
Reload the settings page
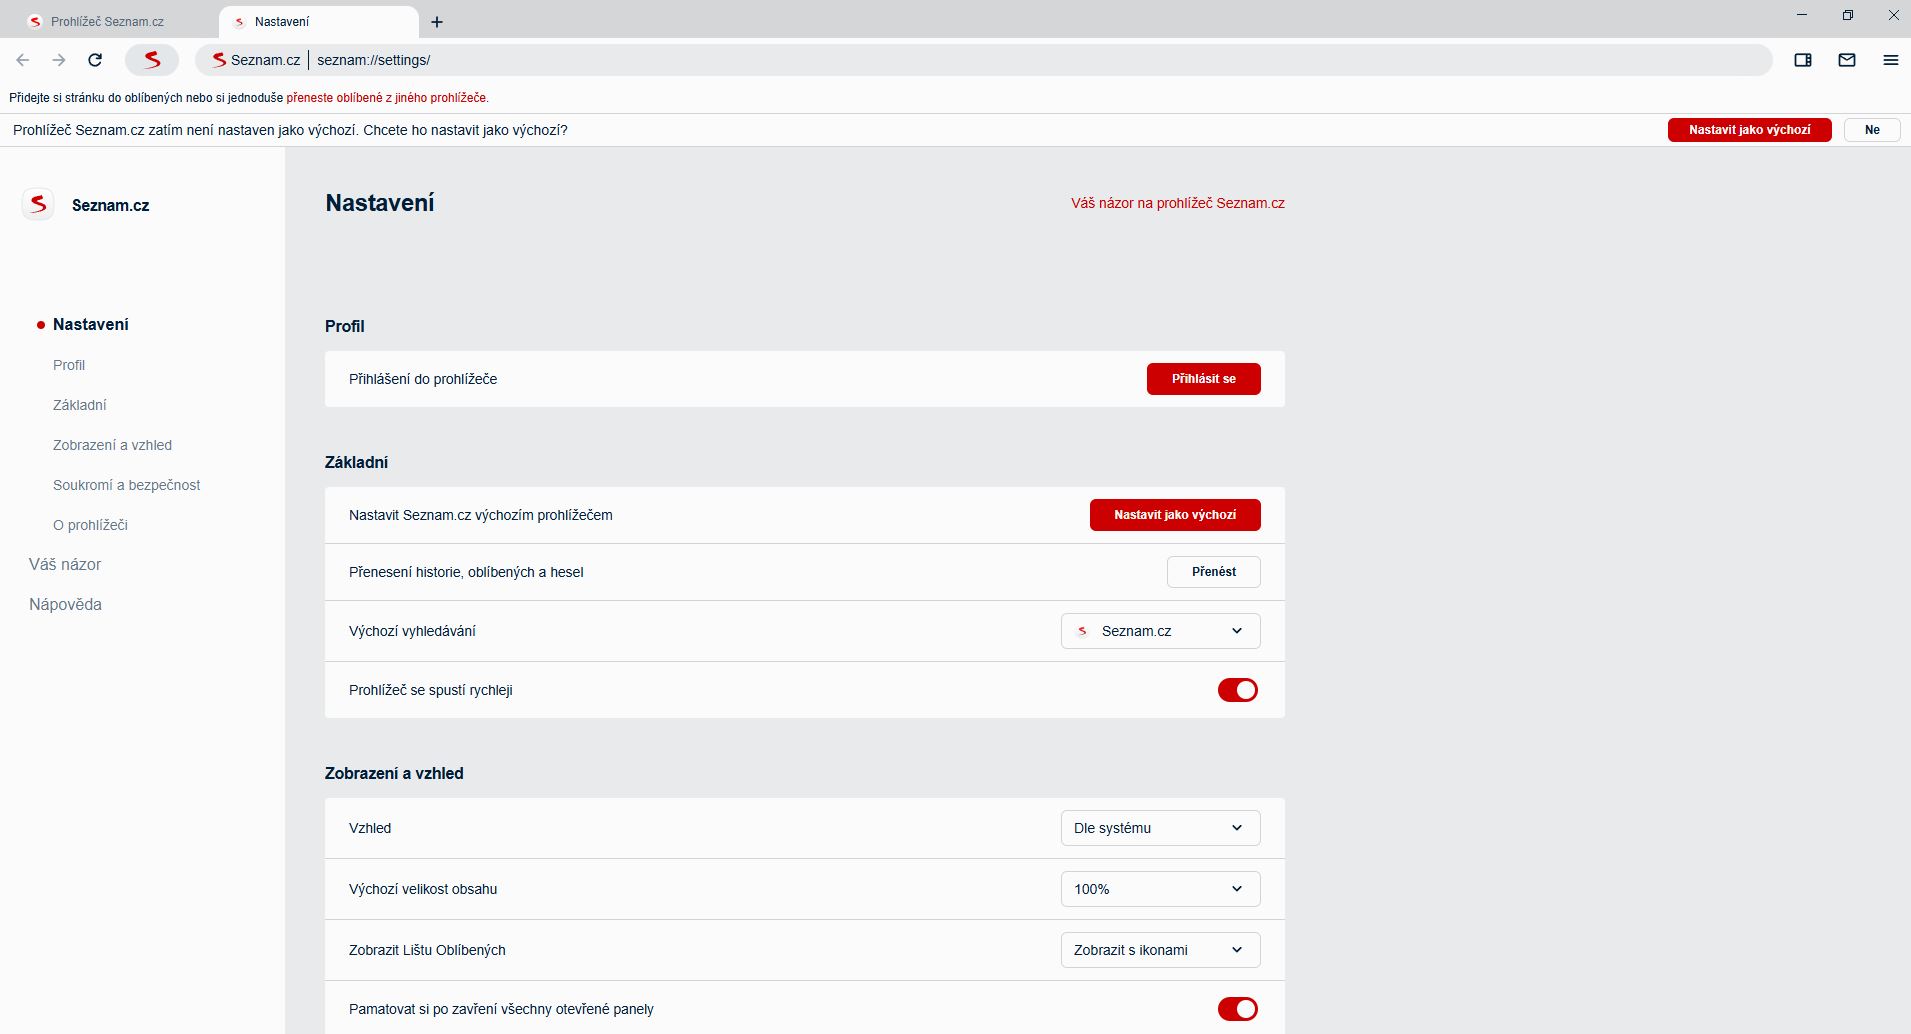tap(95, 60)
